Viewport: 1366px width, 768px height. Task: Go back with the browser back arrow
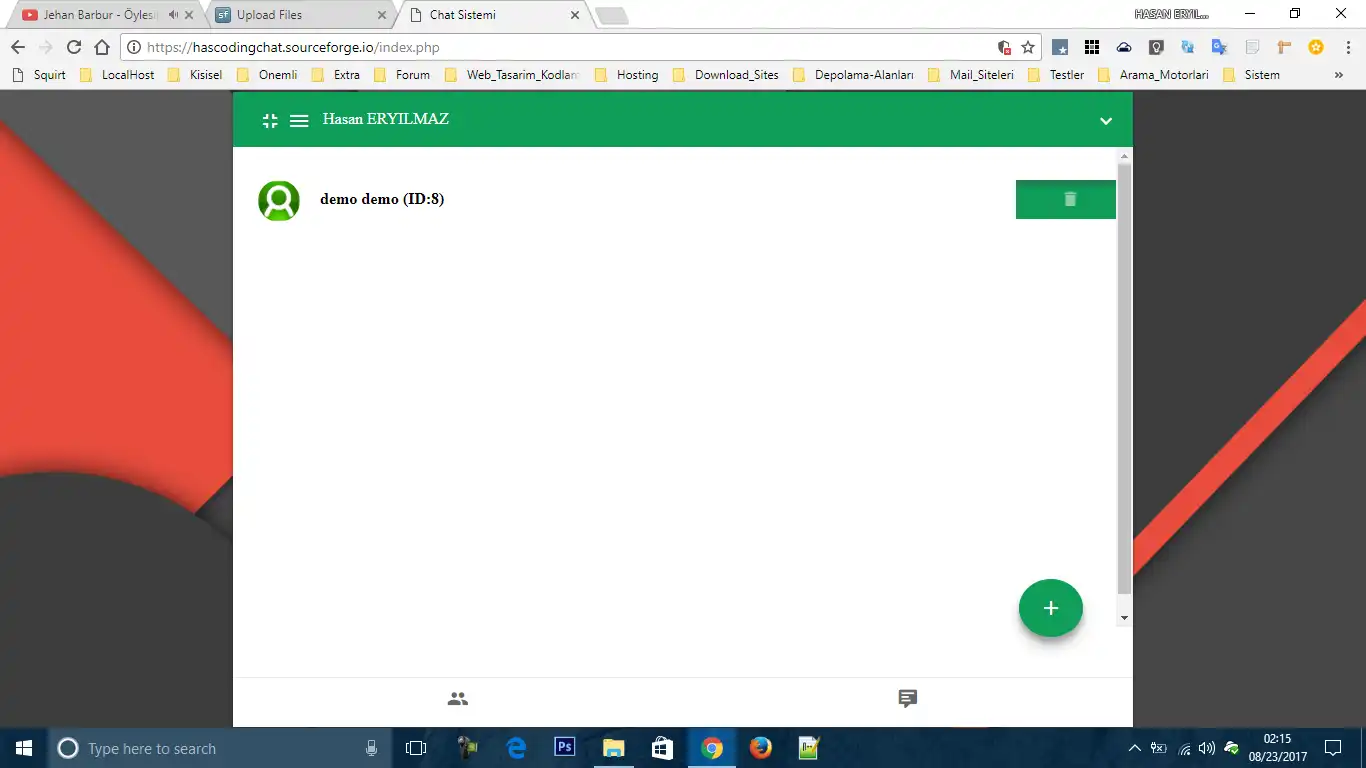18,47
